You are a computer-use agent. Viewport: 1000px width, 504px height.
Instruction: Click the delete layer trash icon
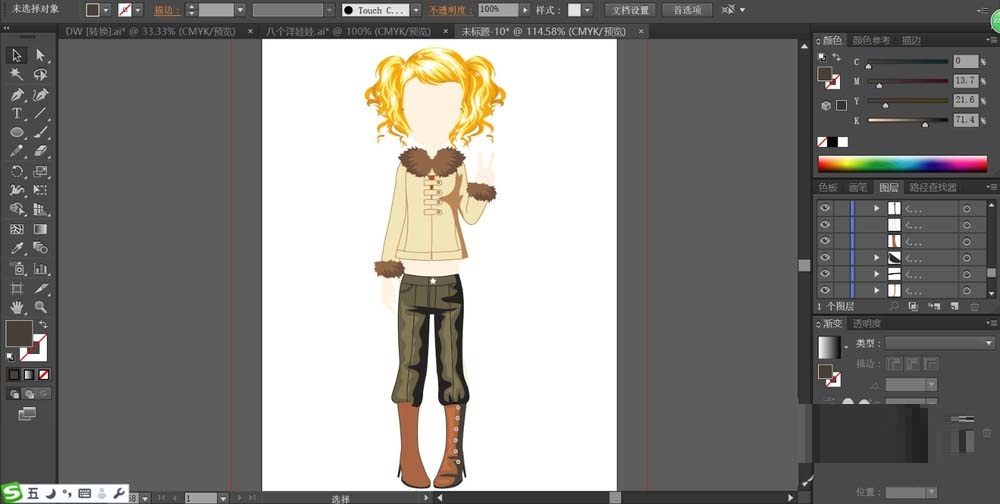click(x=973, y=306)
